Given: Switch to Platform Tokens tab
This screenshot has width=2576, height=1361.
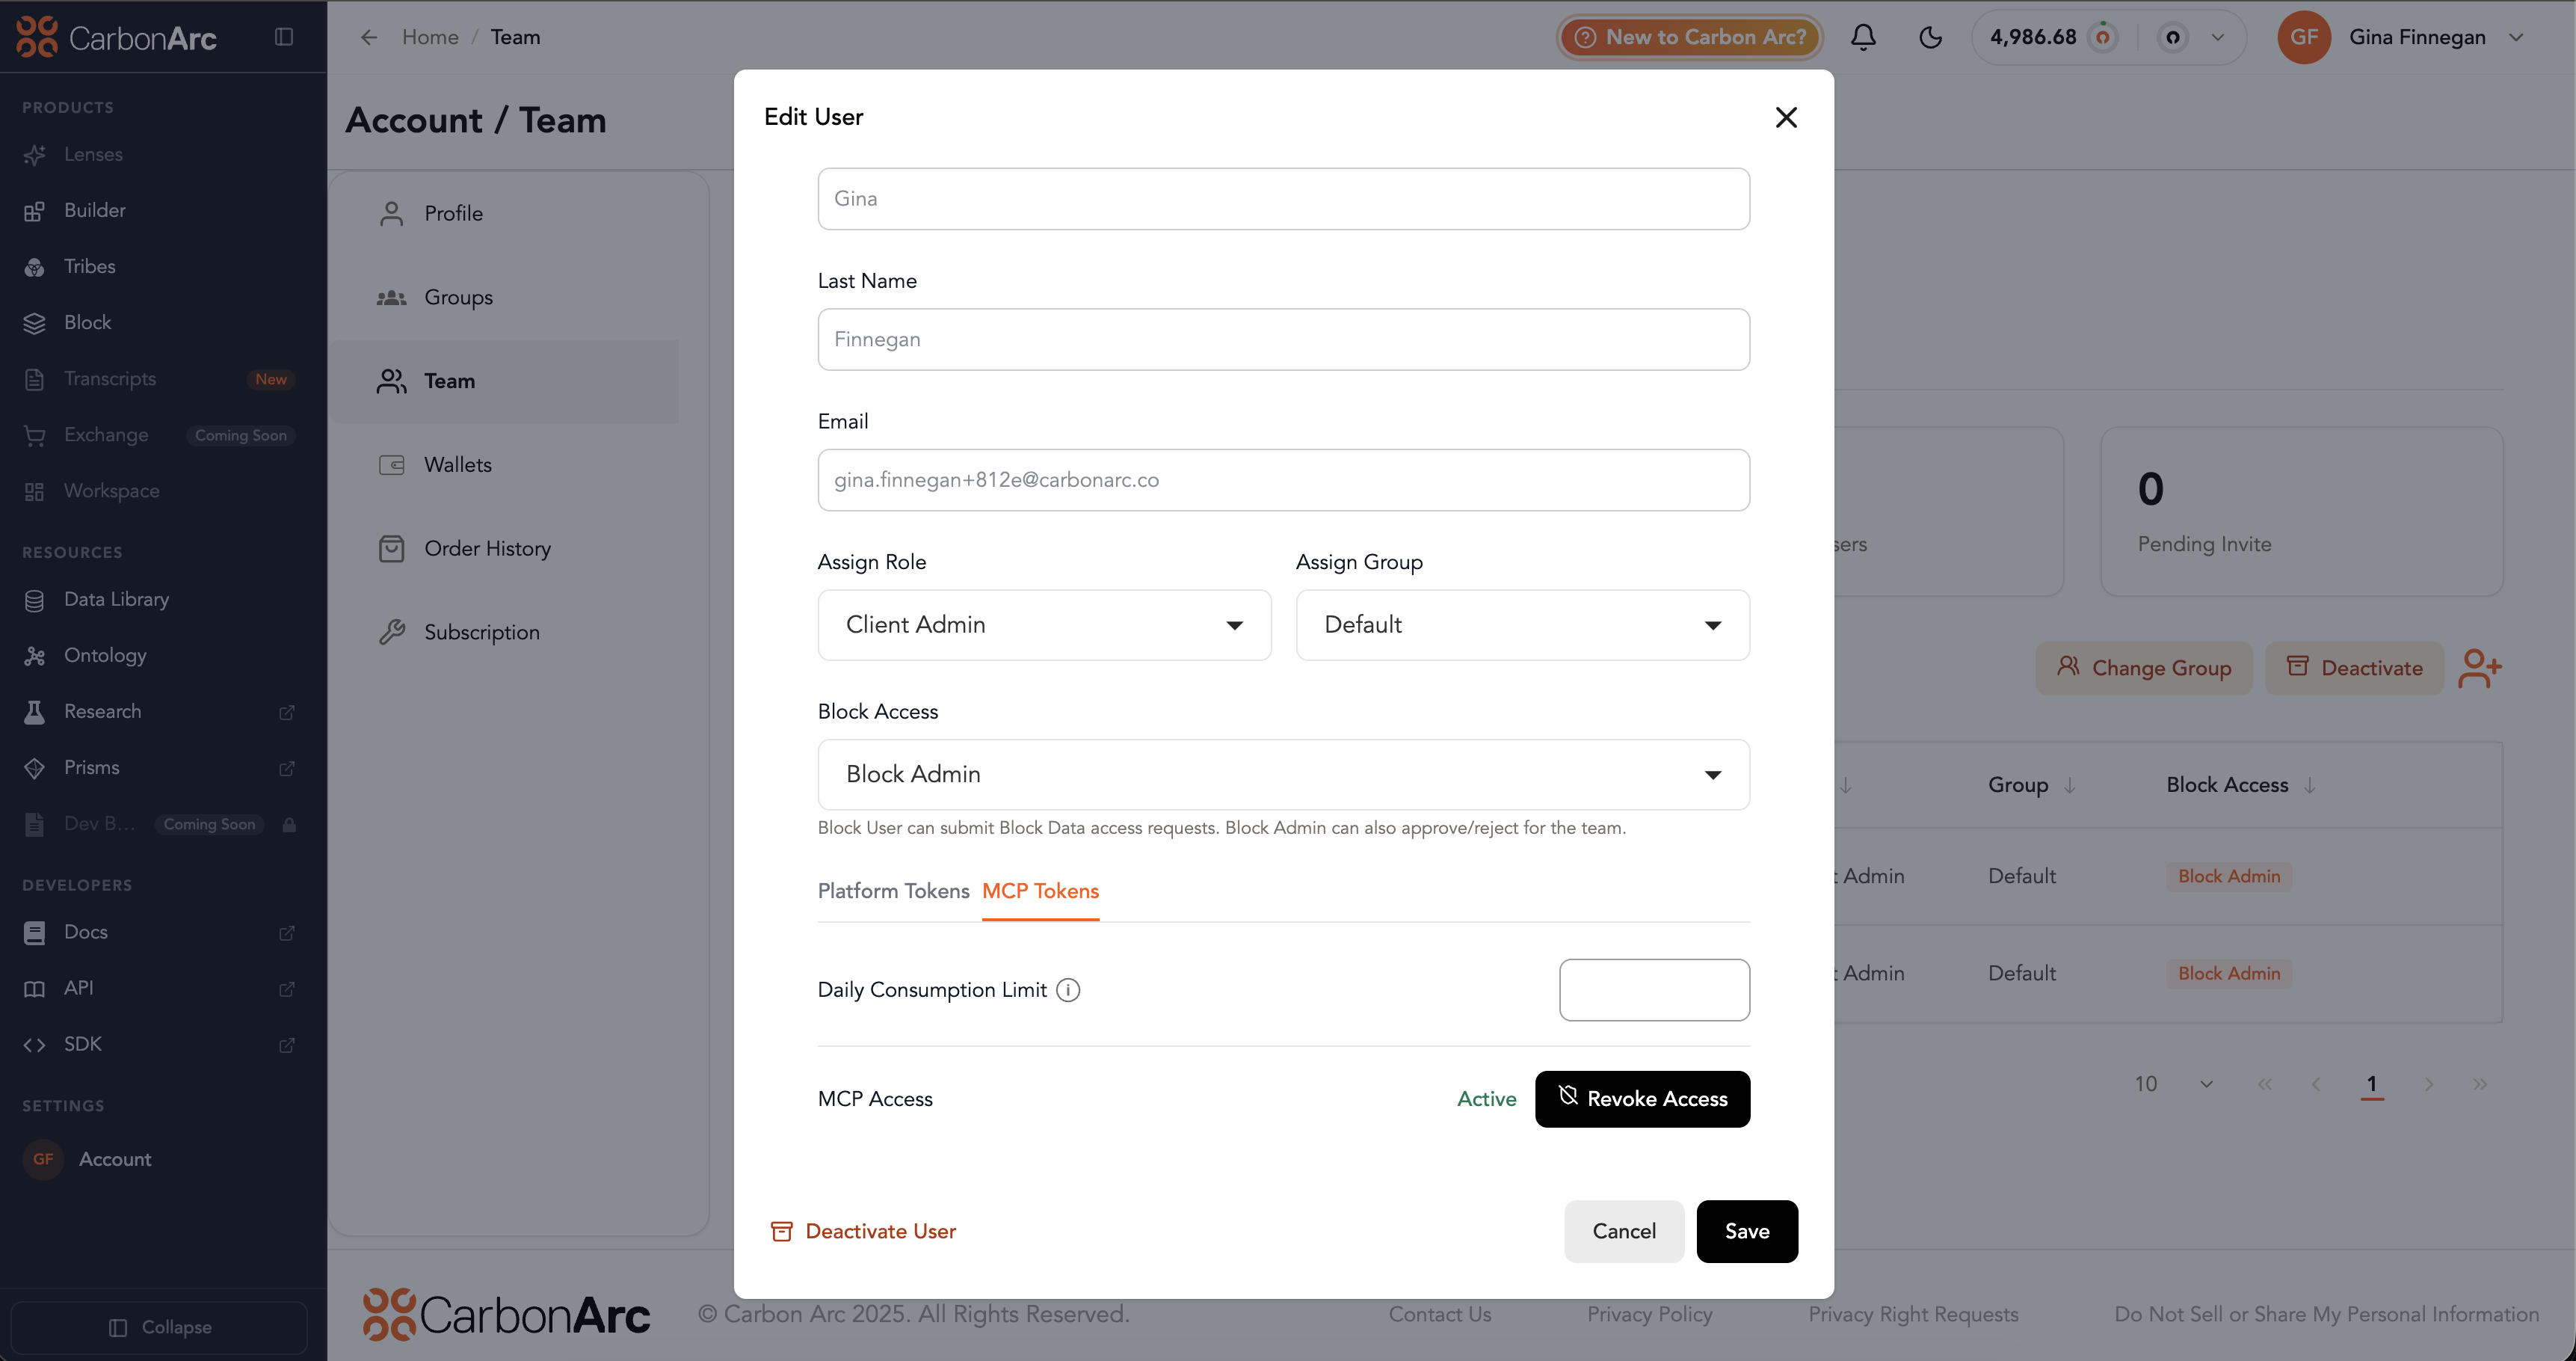Looking at the screenshot, I should [893, 891].
